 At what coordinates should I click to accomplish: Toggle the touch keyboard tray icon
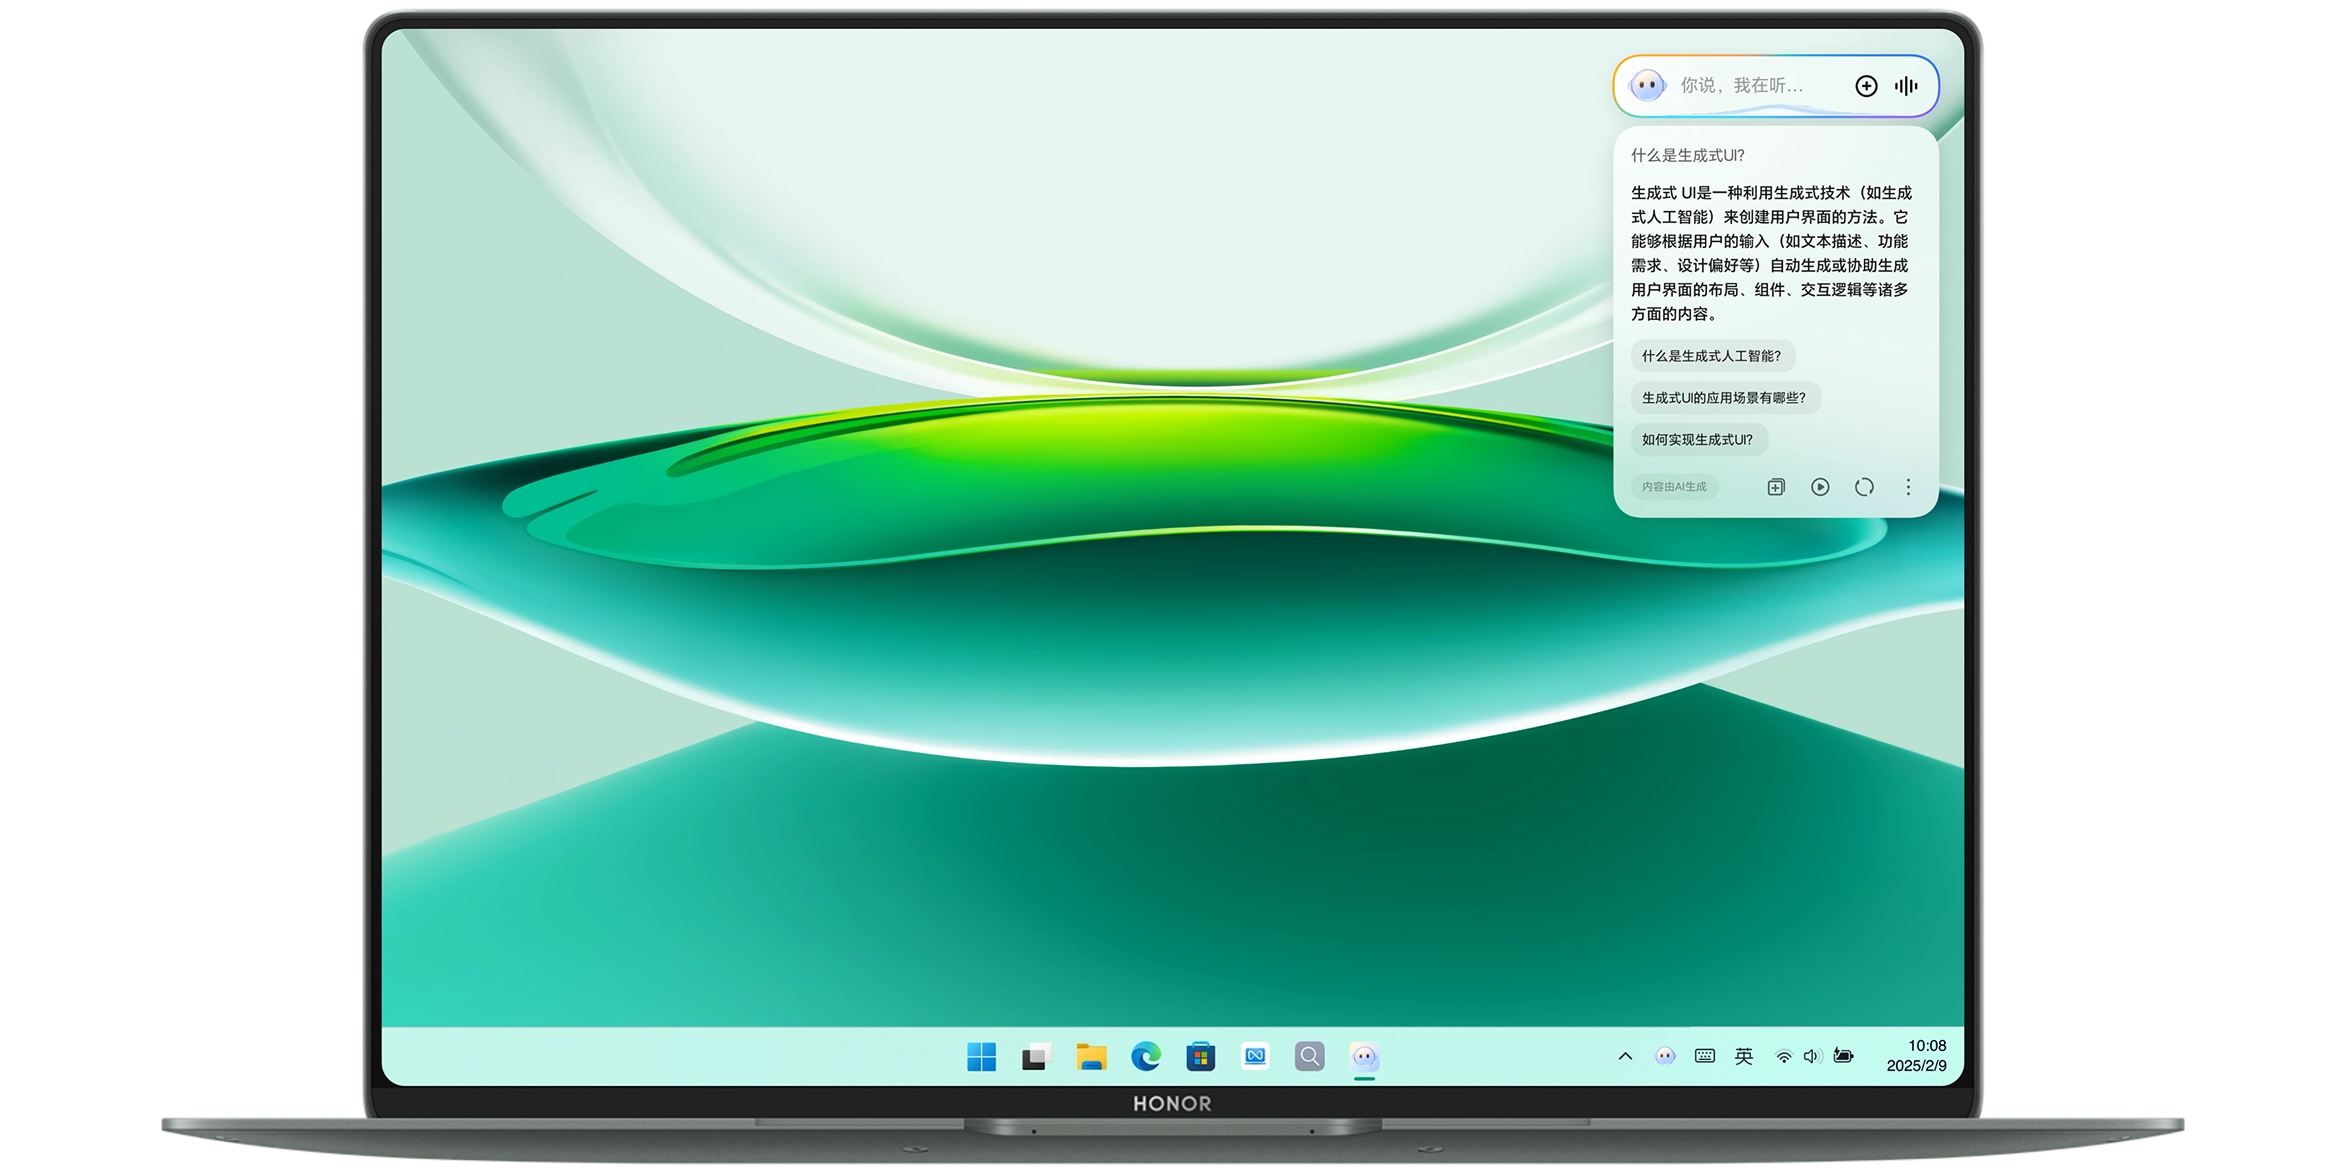click(x=1705, y=1056)
